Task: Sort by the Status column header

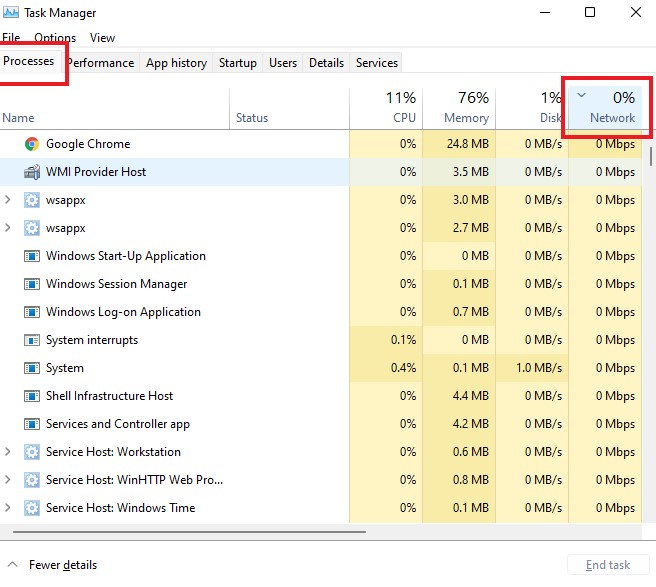Action: [x=289, y=108]
